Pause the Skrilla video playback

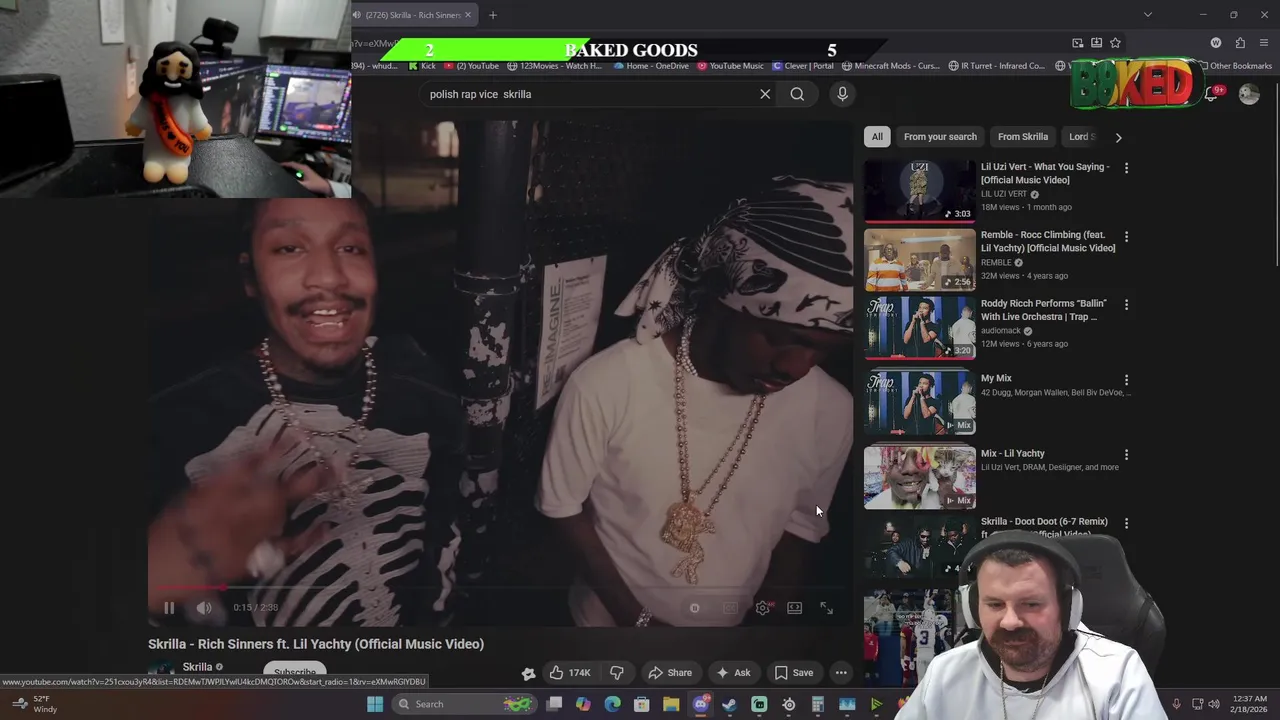pyautogui.click(x=169, y=607)
